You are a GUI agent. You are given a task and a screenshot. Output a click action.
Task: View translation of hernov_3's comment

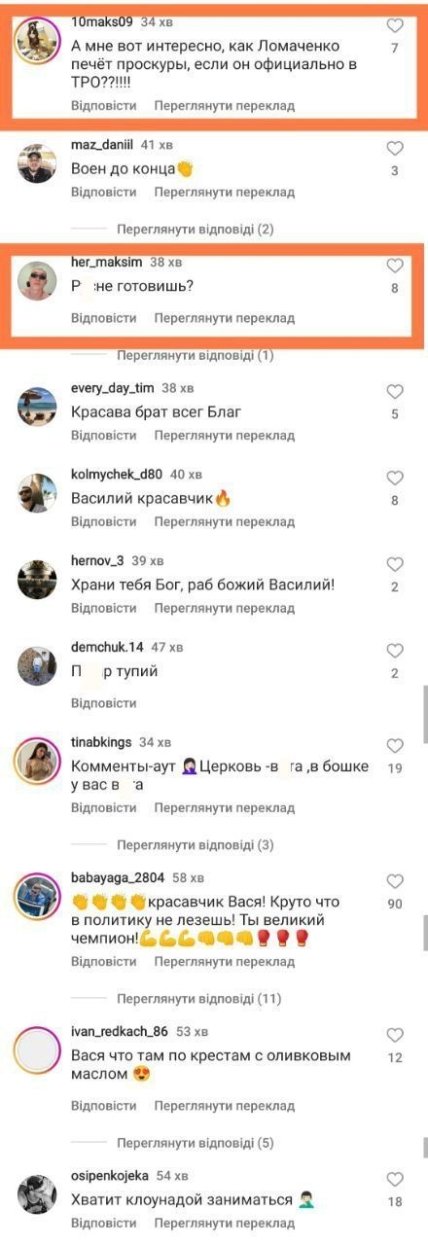coord(225,608)
